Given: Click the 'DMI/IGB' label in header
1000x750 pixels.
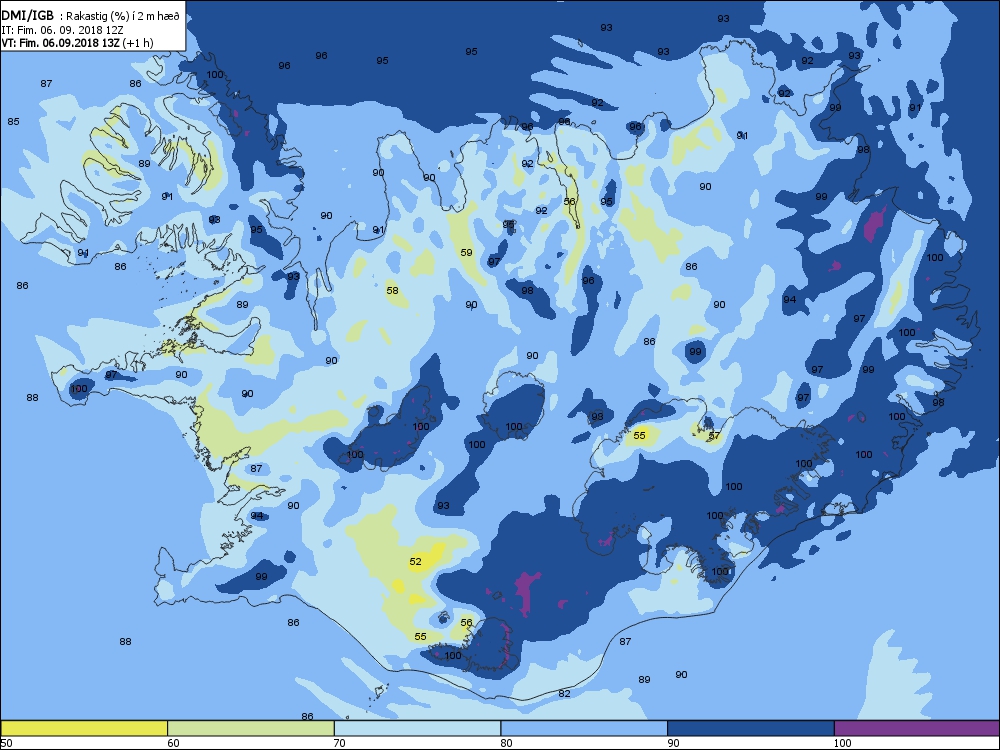Looking at the screenshot, I should (28, 17).
